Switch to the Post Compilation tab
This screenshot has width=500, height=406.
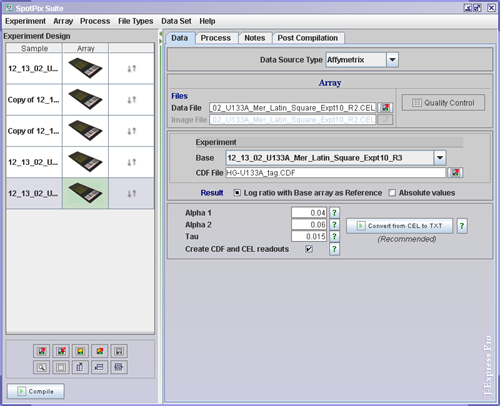tap(308, 38)
